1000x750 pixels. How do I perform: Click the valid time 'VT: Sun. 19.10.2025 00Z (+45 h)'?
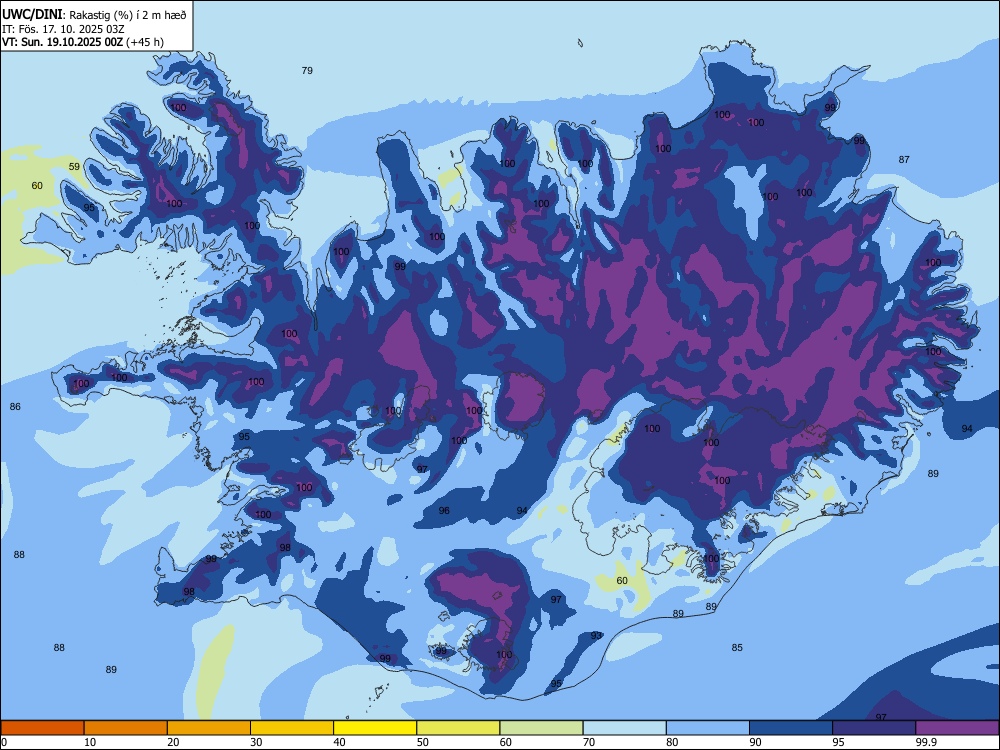click(83, 42)
